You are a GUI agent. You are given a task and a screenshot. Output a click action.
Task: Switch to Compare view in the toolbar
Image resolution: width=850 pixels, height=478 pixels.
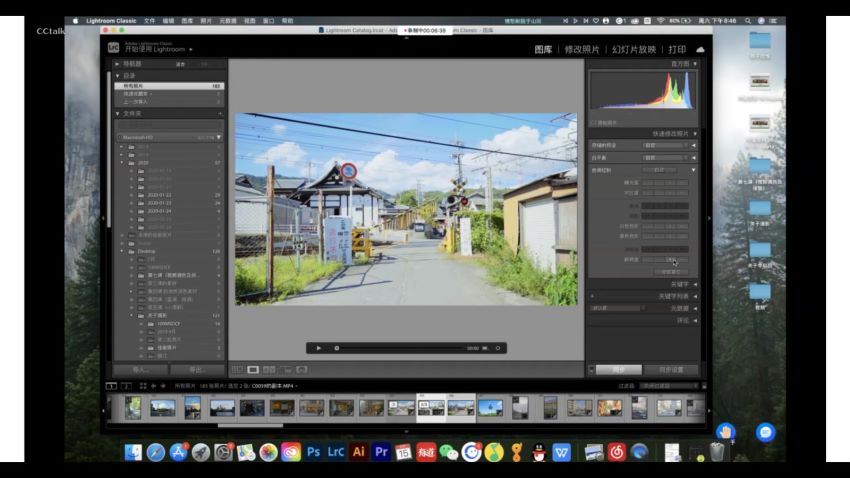(269, 370)
